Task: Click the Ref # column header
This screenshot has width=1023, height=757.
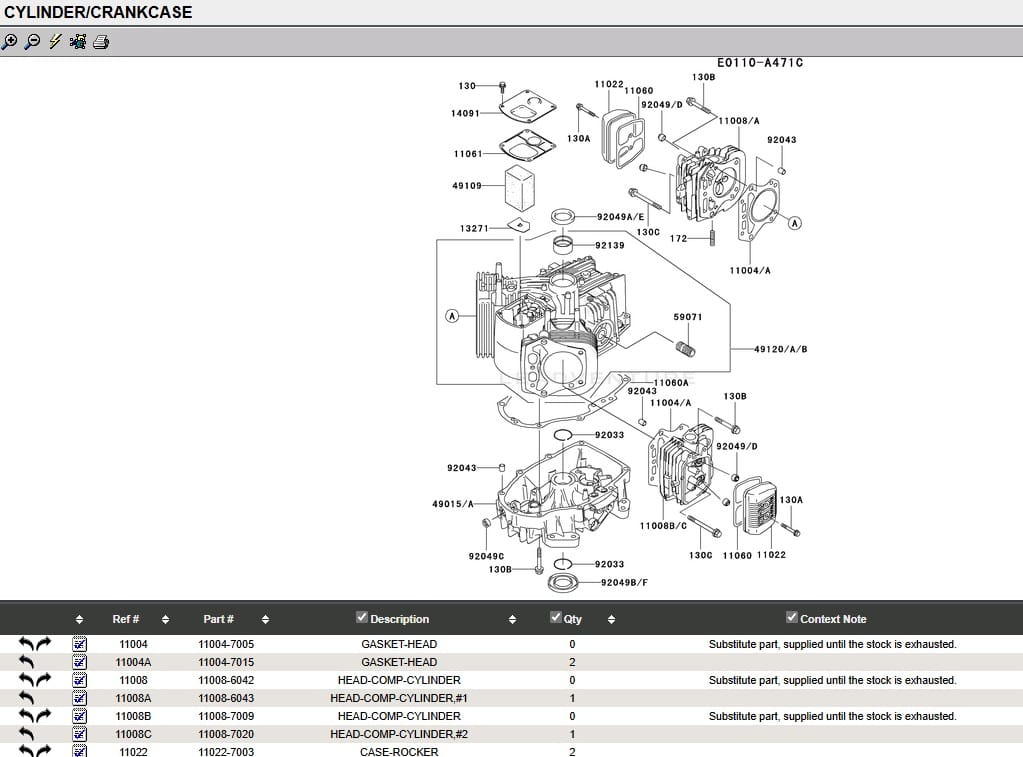Action: coord(126,619)
